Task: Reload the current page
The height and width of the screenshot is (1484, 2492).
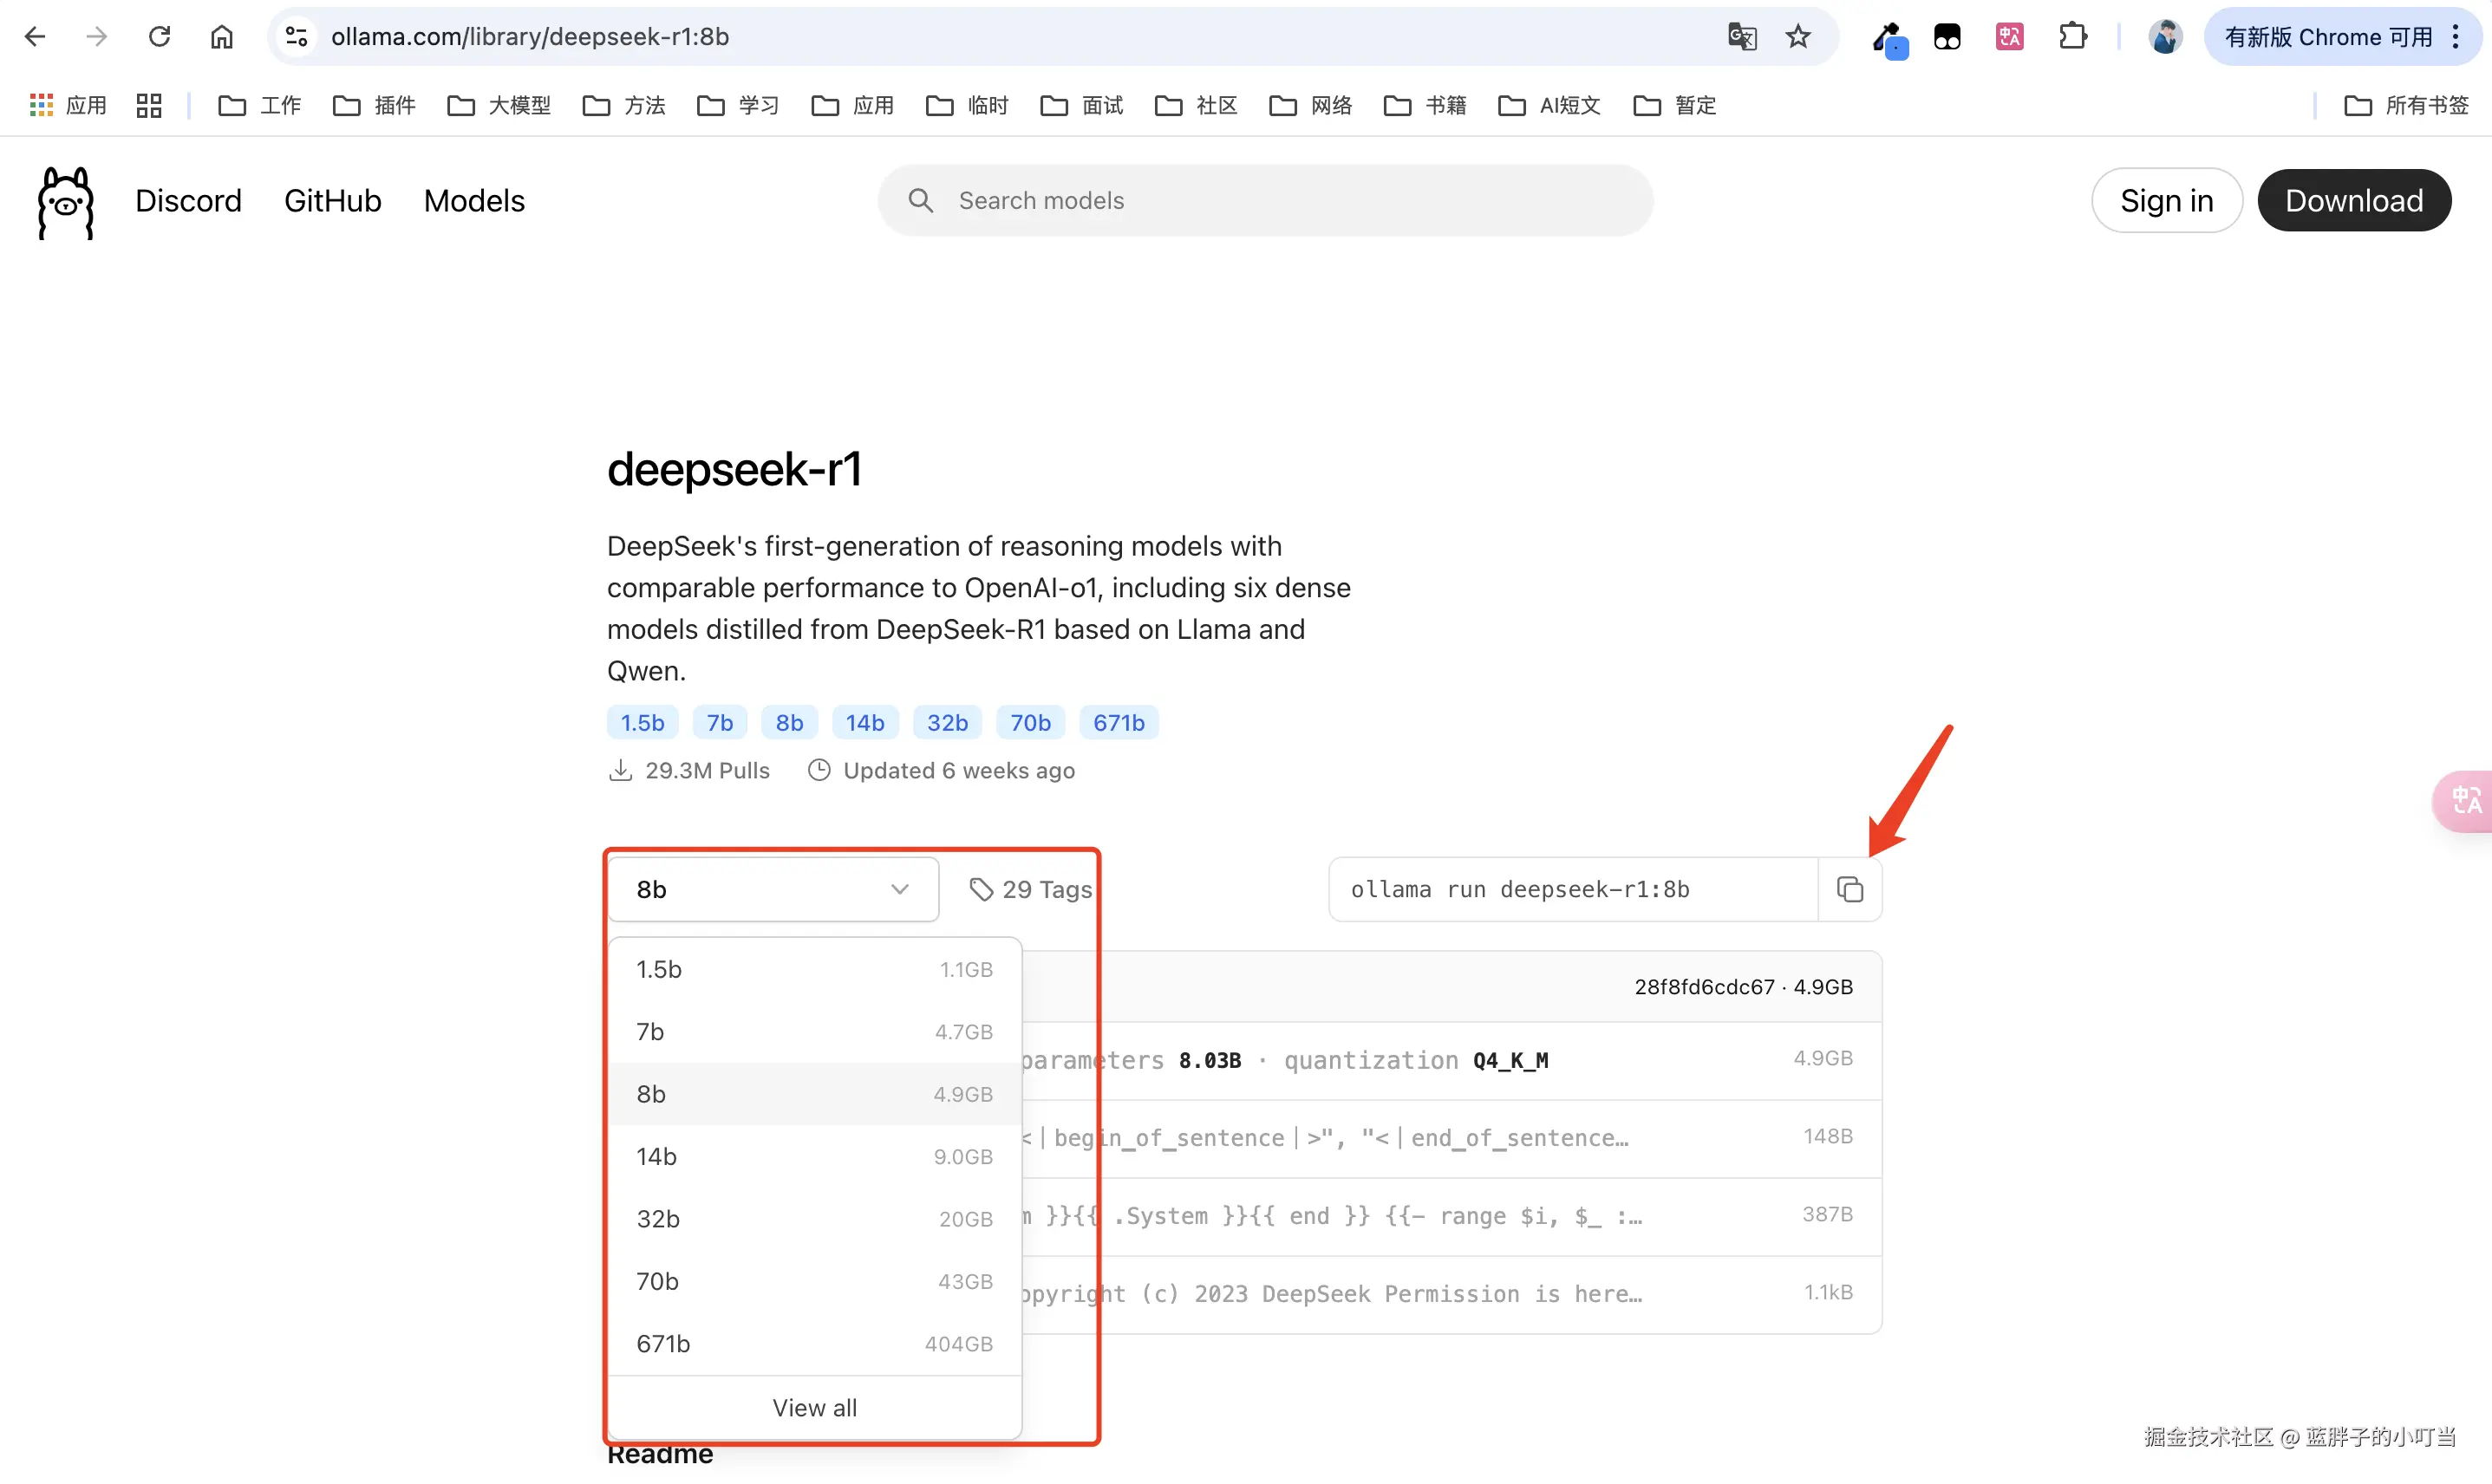Action: click(x=159, y=37)
